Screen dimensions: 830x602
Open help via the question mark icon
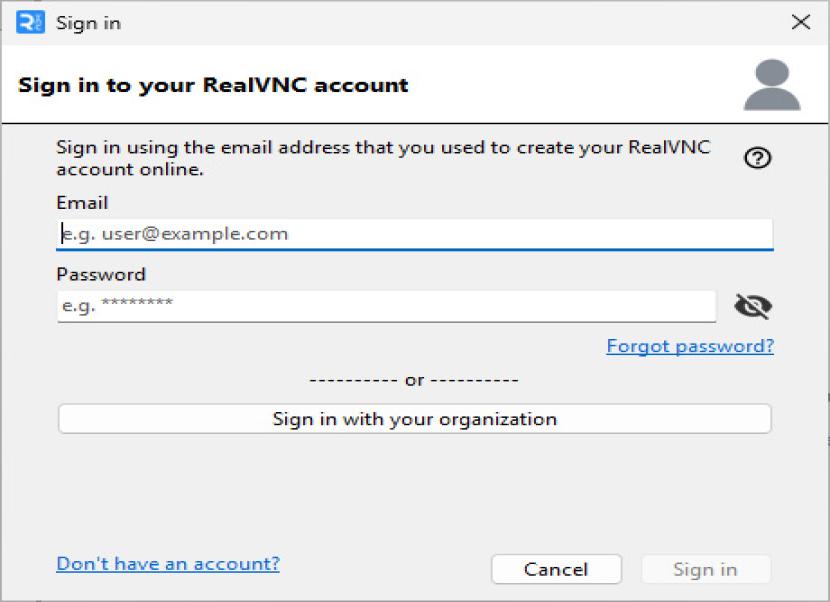point(758,158)
